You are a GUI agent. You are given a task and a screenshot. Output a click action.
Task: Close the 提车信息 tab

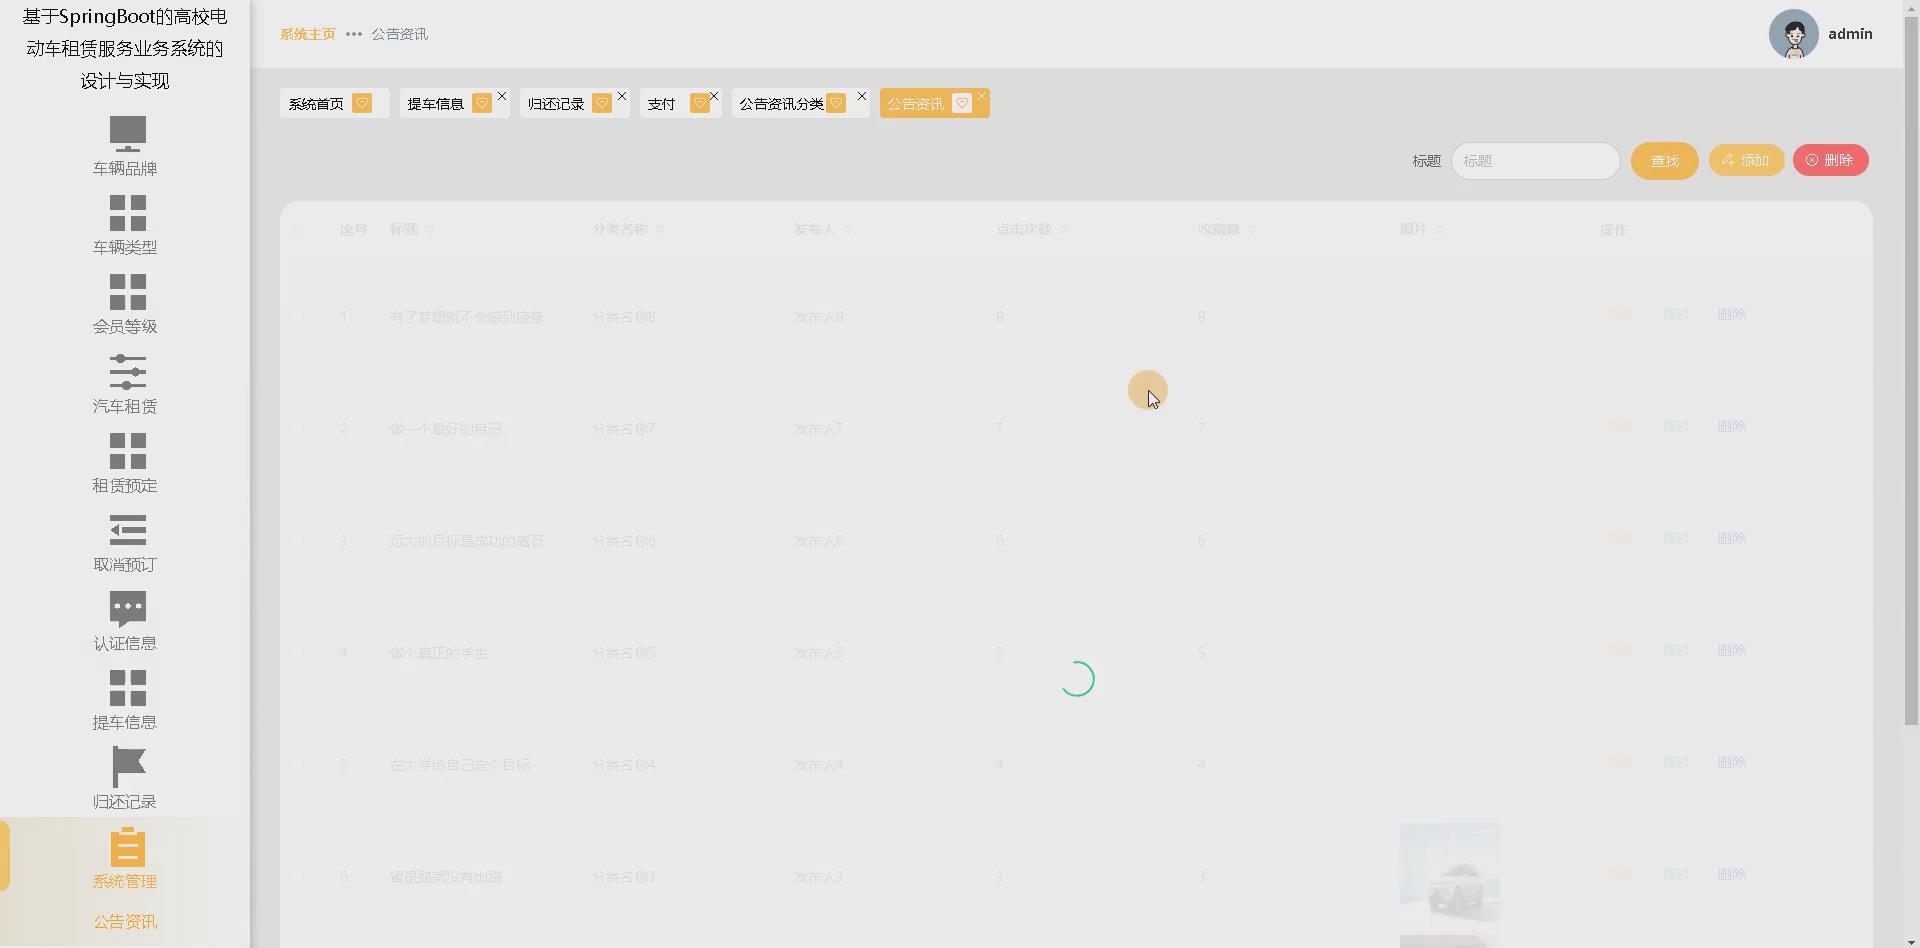(502, 96)
